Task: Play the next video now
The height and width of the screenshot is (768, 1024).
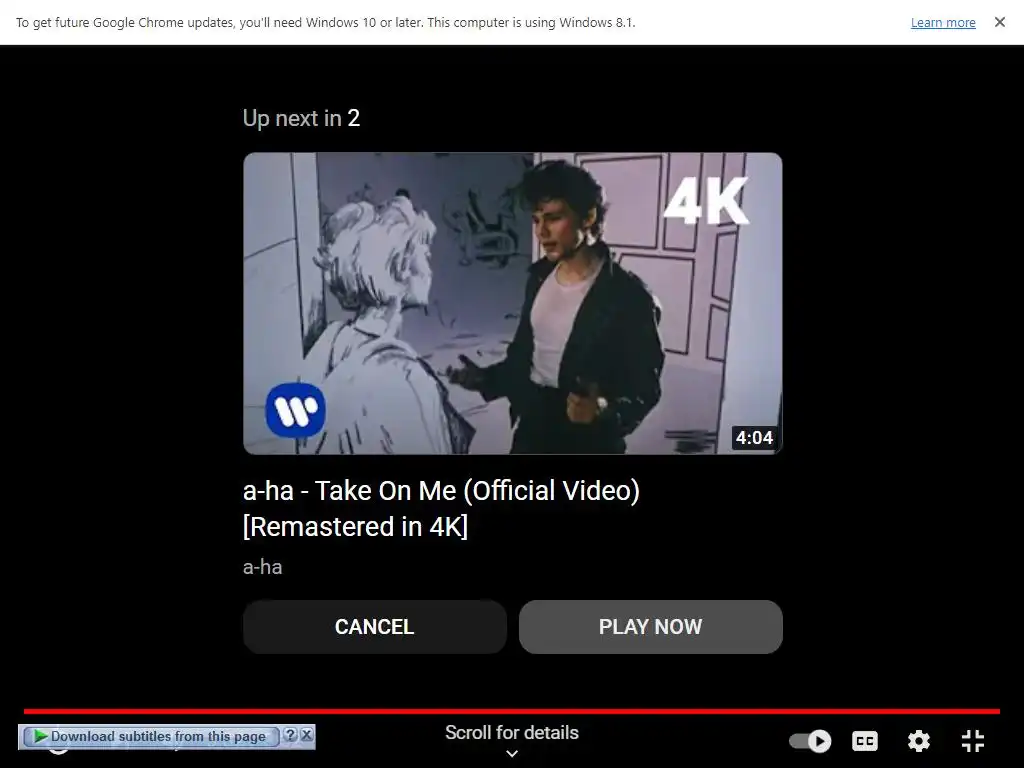Action: (650, 627)
